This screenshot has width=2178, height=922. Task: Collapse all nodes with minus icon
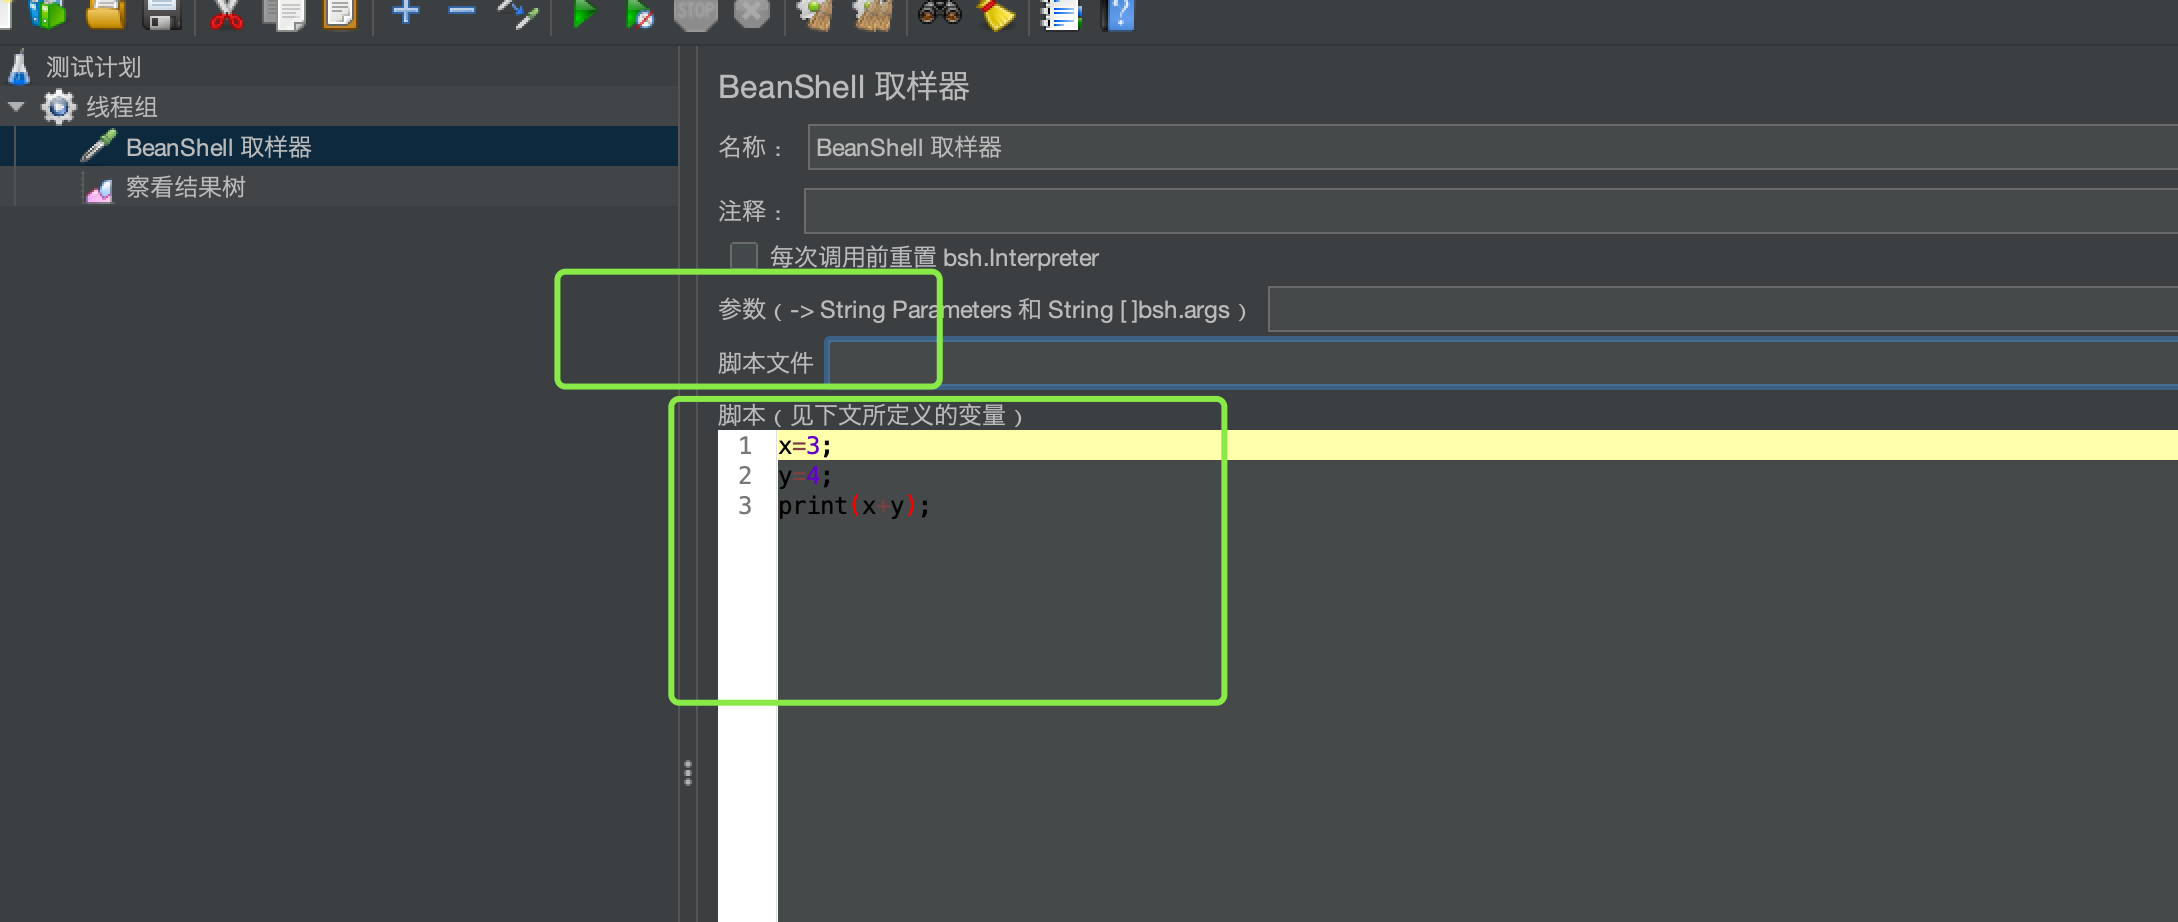coord(461,11)
